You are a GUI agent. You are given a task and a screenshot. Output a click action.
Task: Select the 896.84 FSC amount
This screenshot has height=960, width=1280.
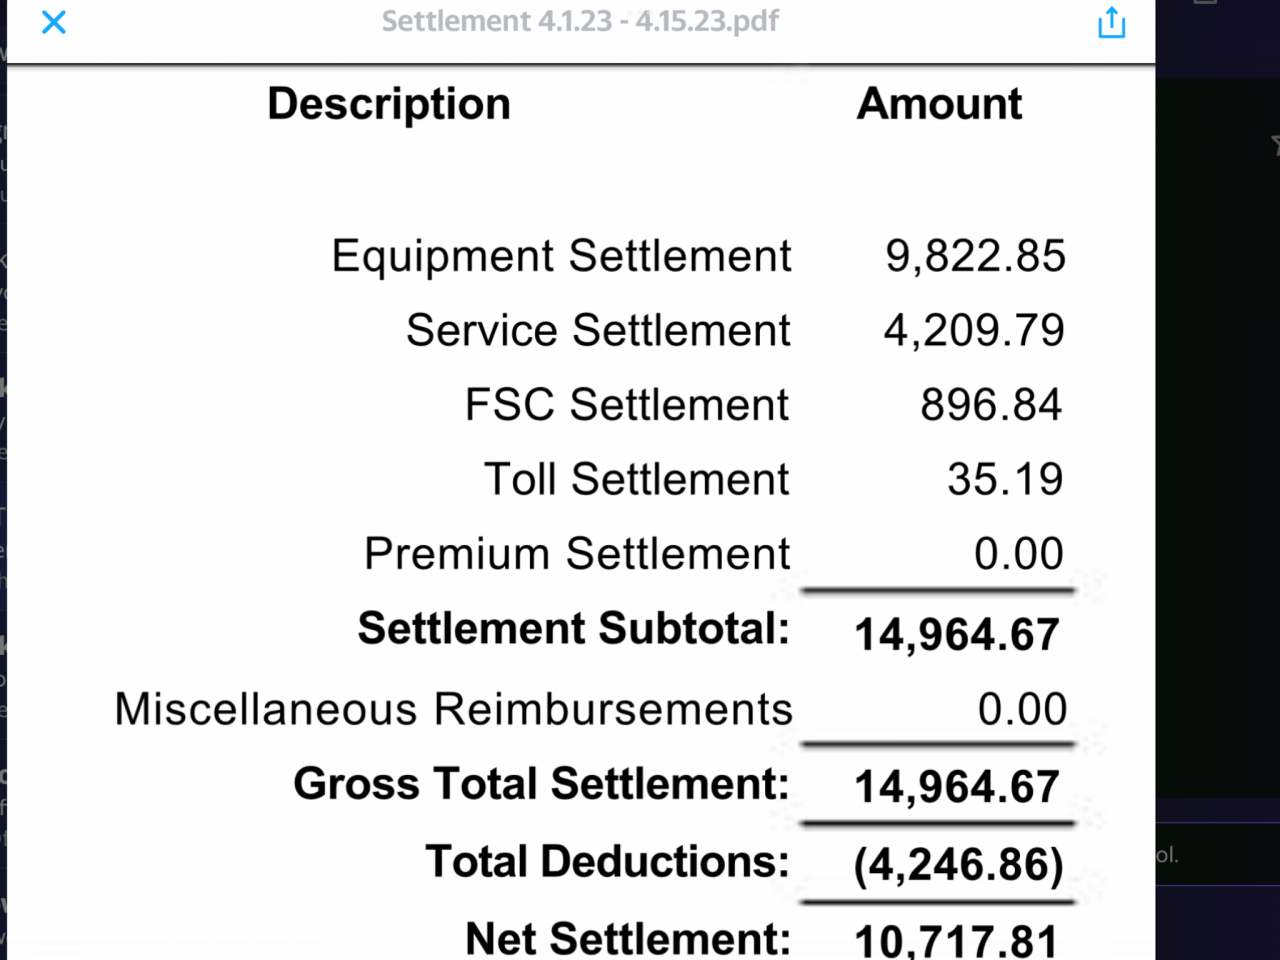pyautogui.click(x=991, y=405)
